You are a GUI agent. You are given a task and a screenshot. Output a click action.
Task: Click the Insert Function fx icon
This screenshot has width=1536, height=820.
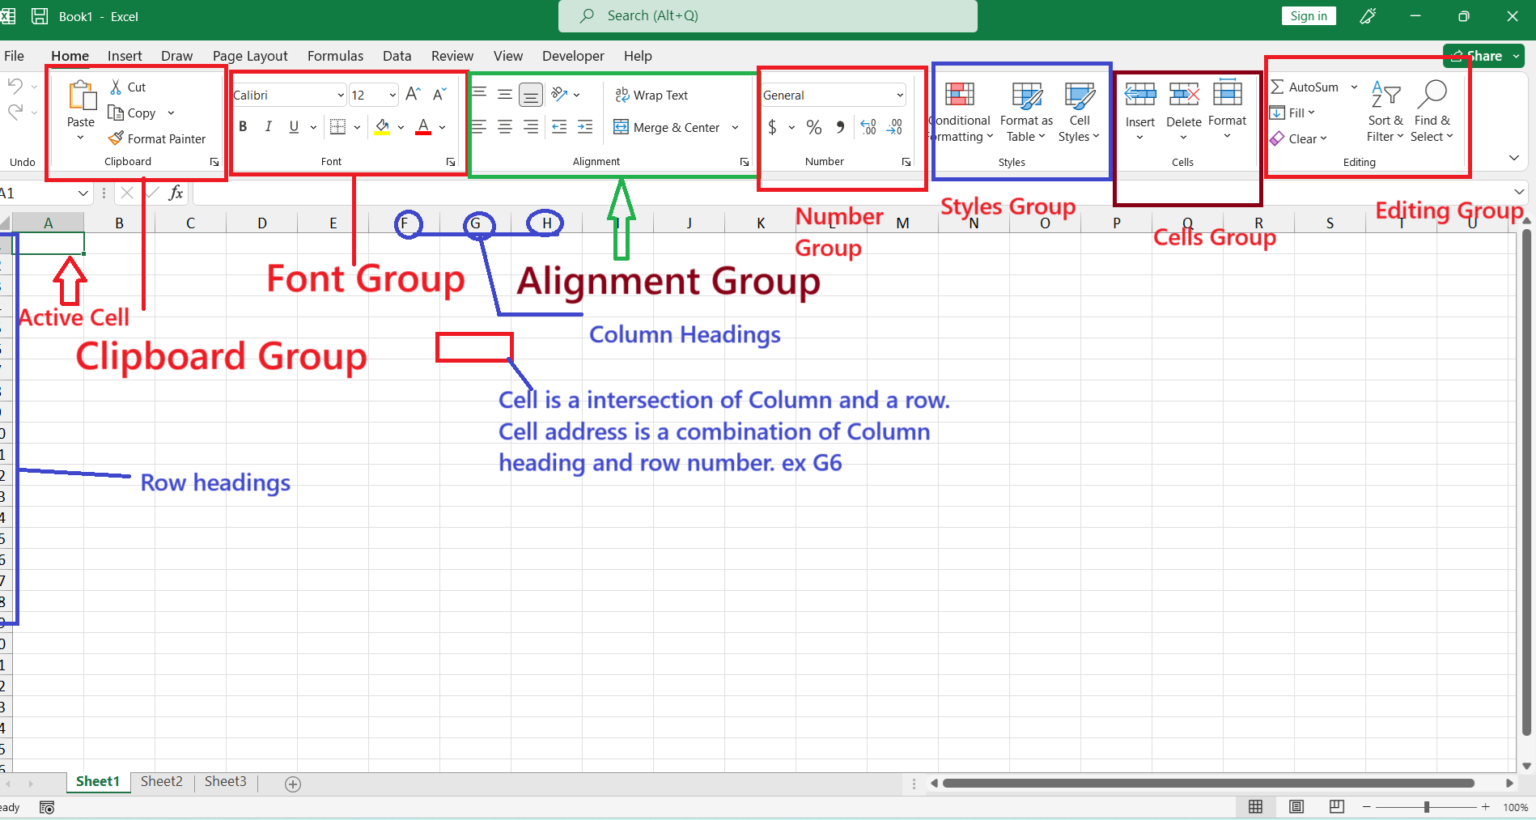(176, 193)
